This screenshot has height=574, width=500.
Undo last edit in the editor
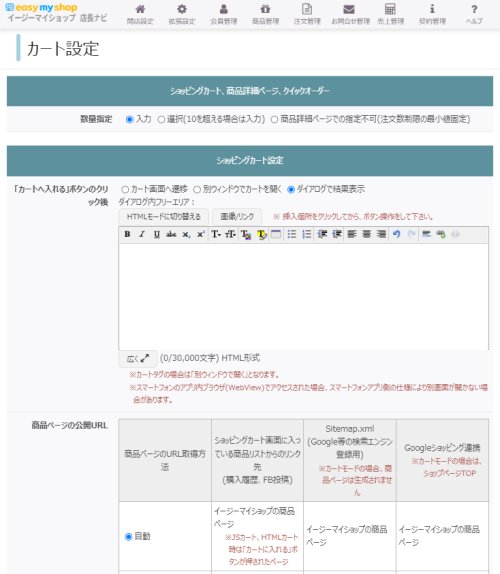pyautogui.click(x=396, y=234)
